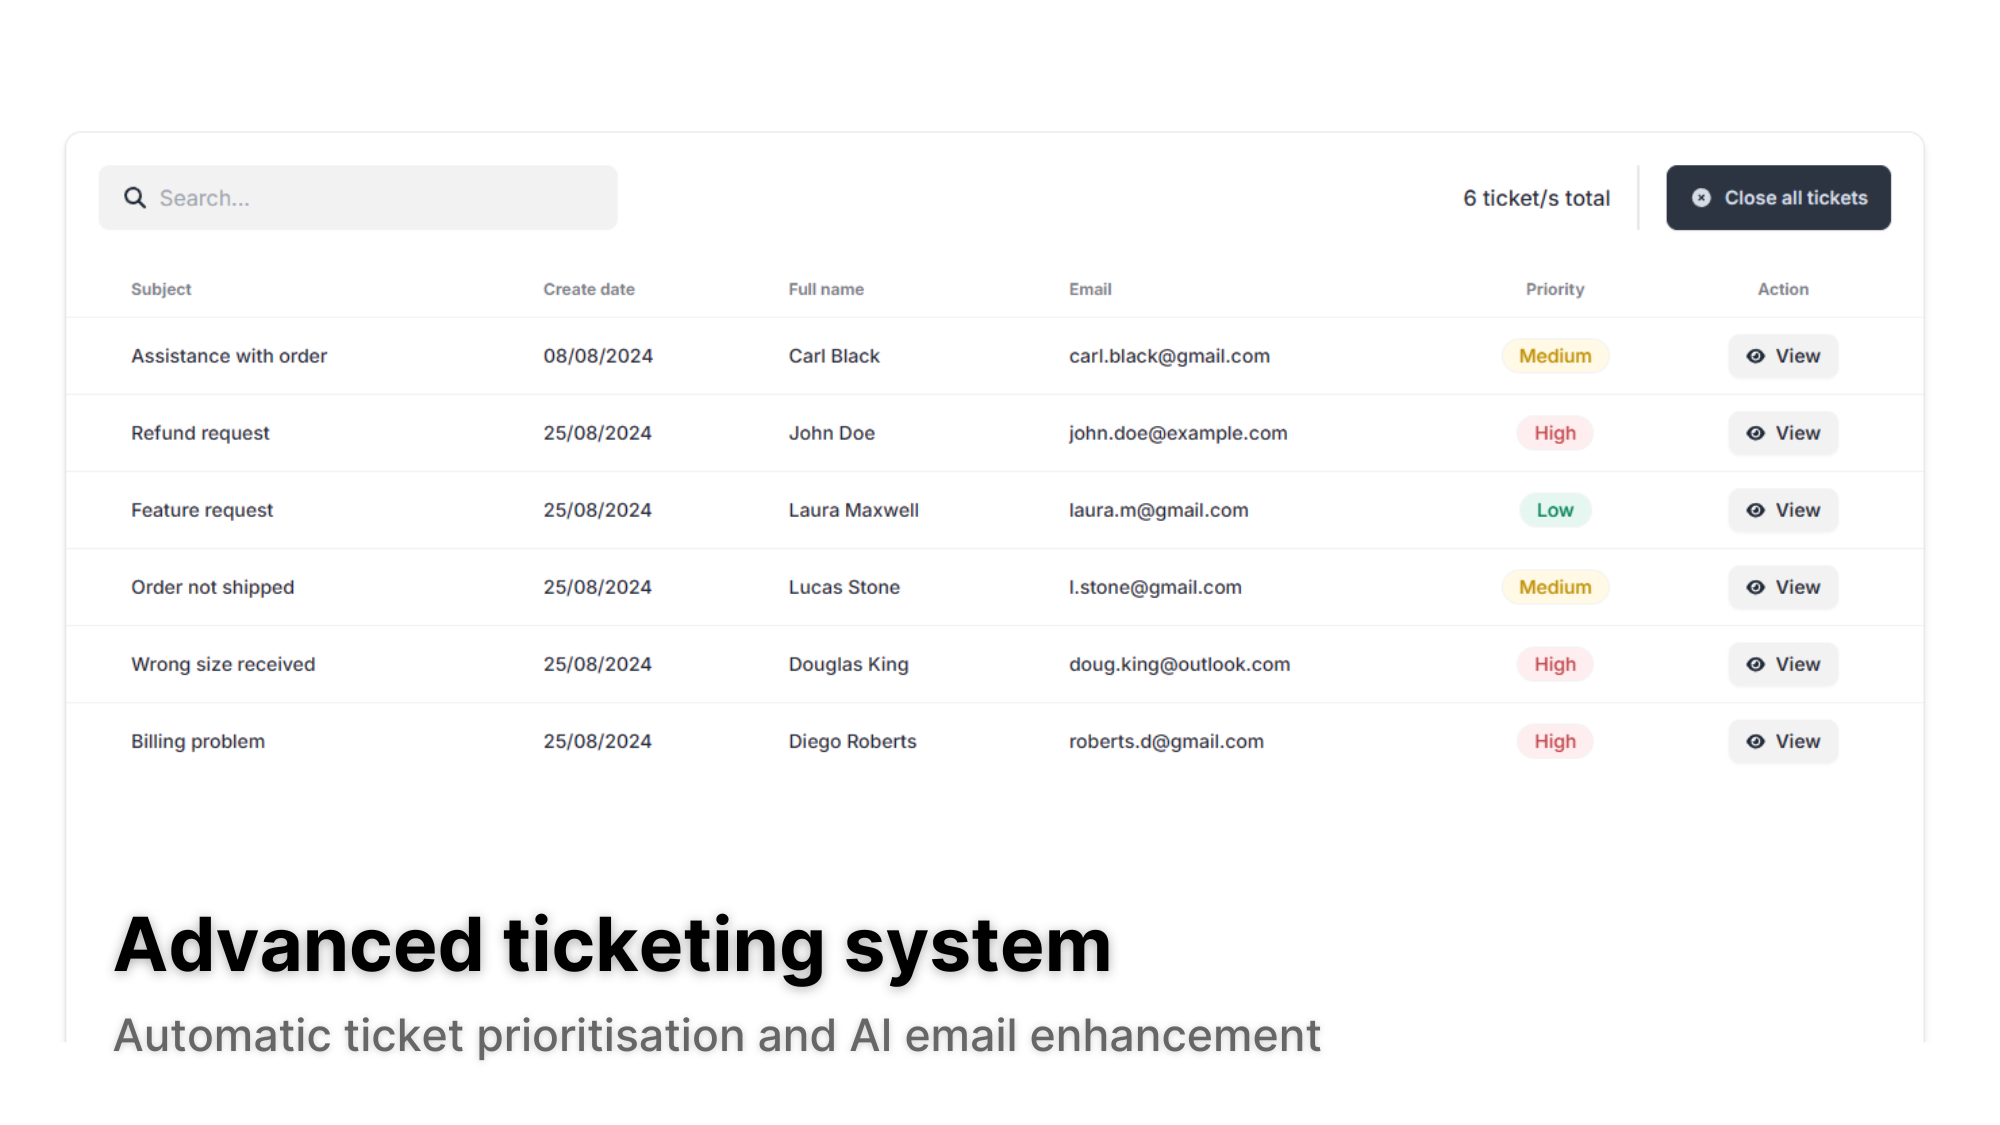This screenshot has width=2000, height=1125.
Task: Click the X icon in Close all tickets
Action: (1701, 198)
